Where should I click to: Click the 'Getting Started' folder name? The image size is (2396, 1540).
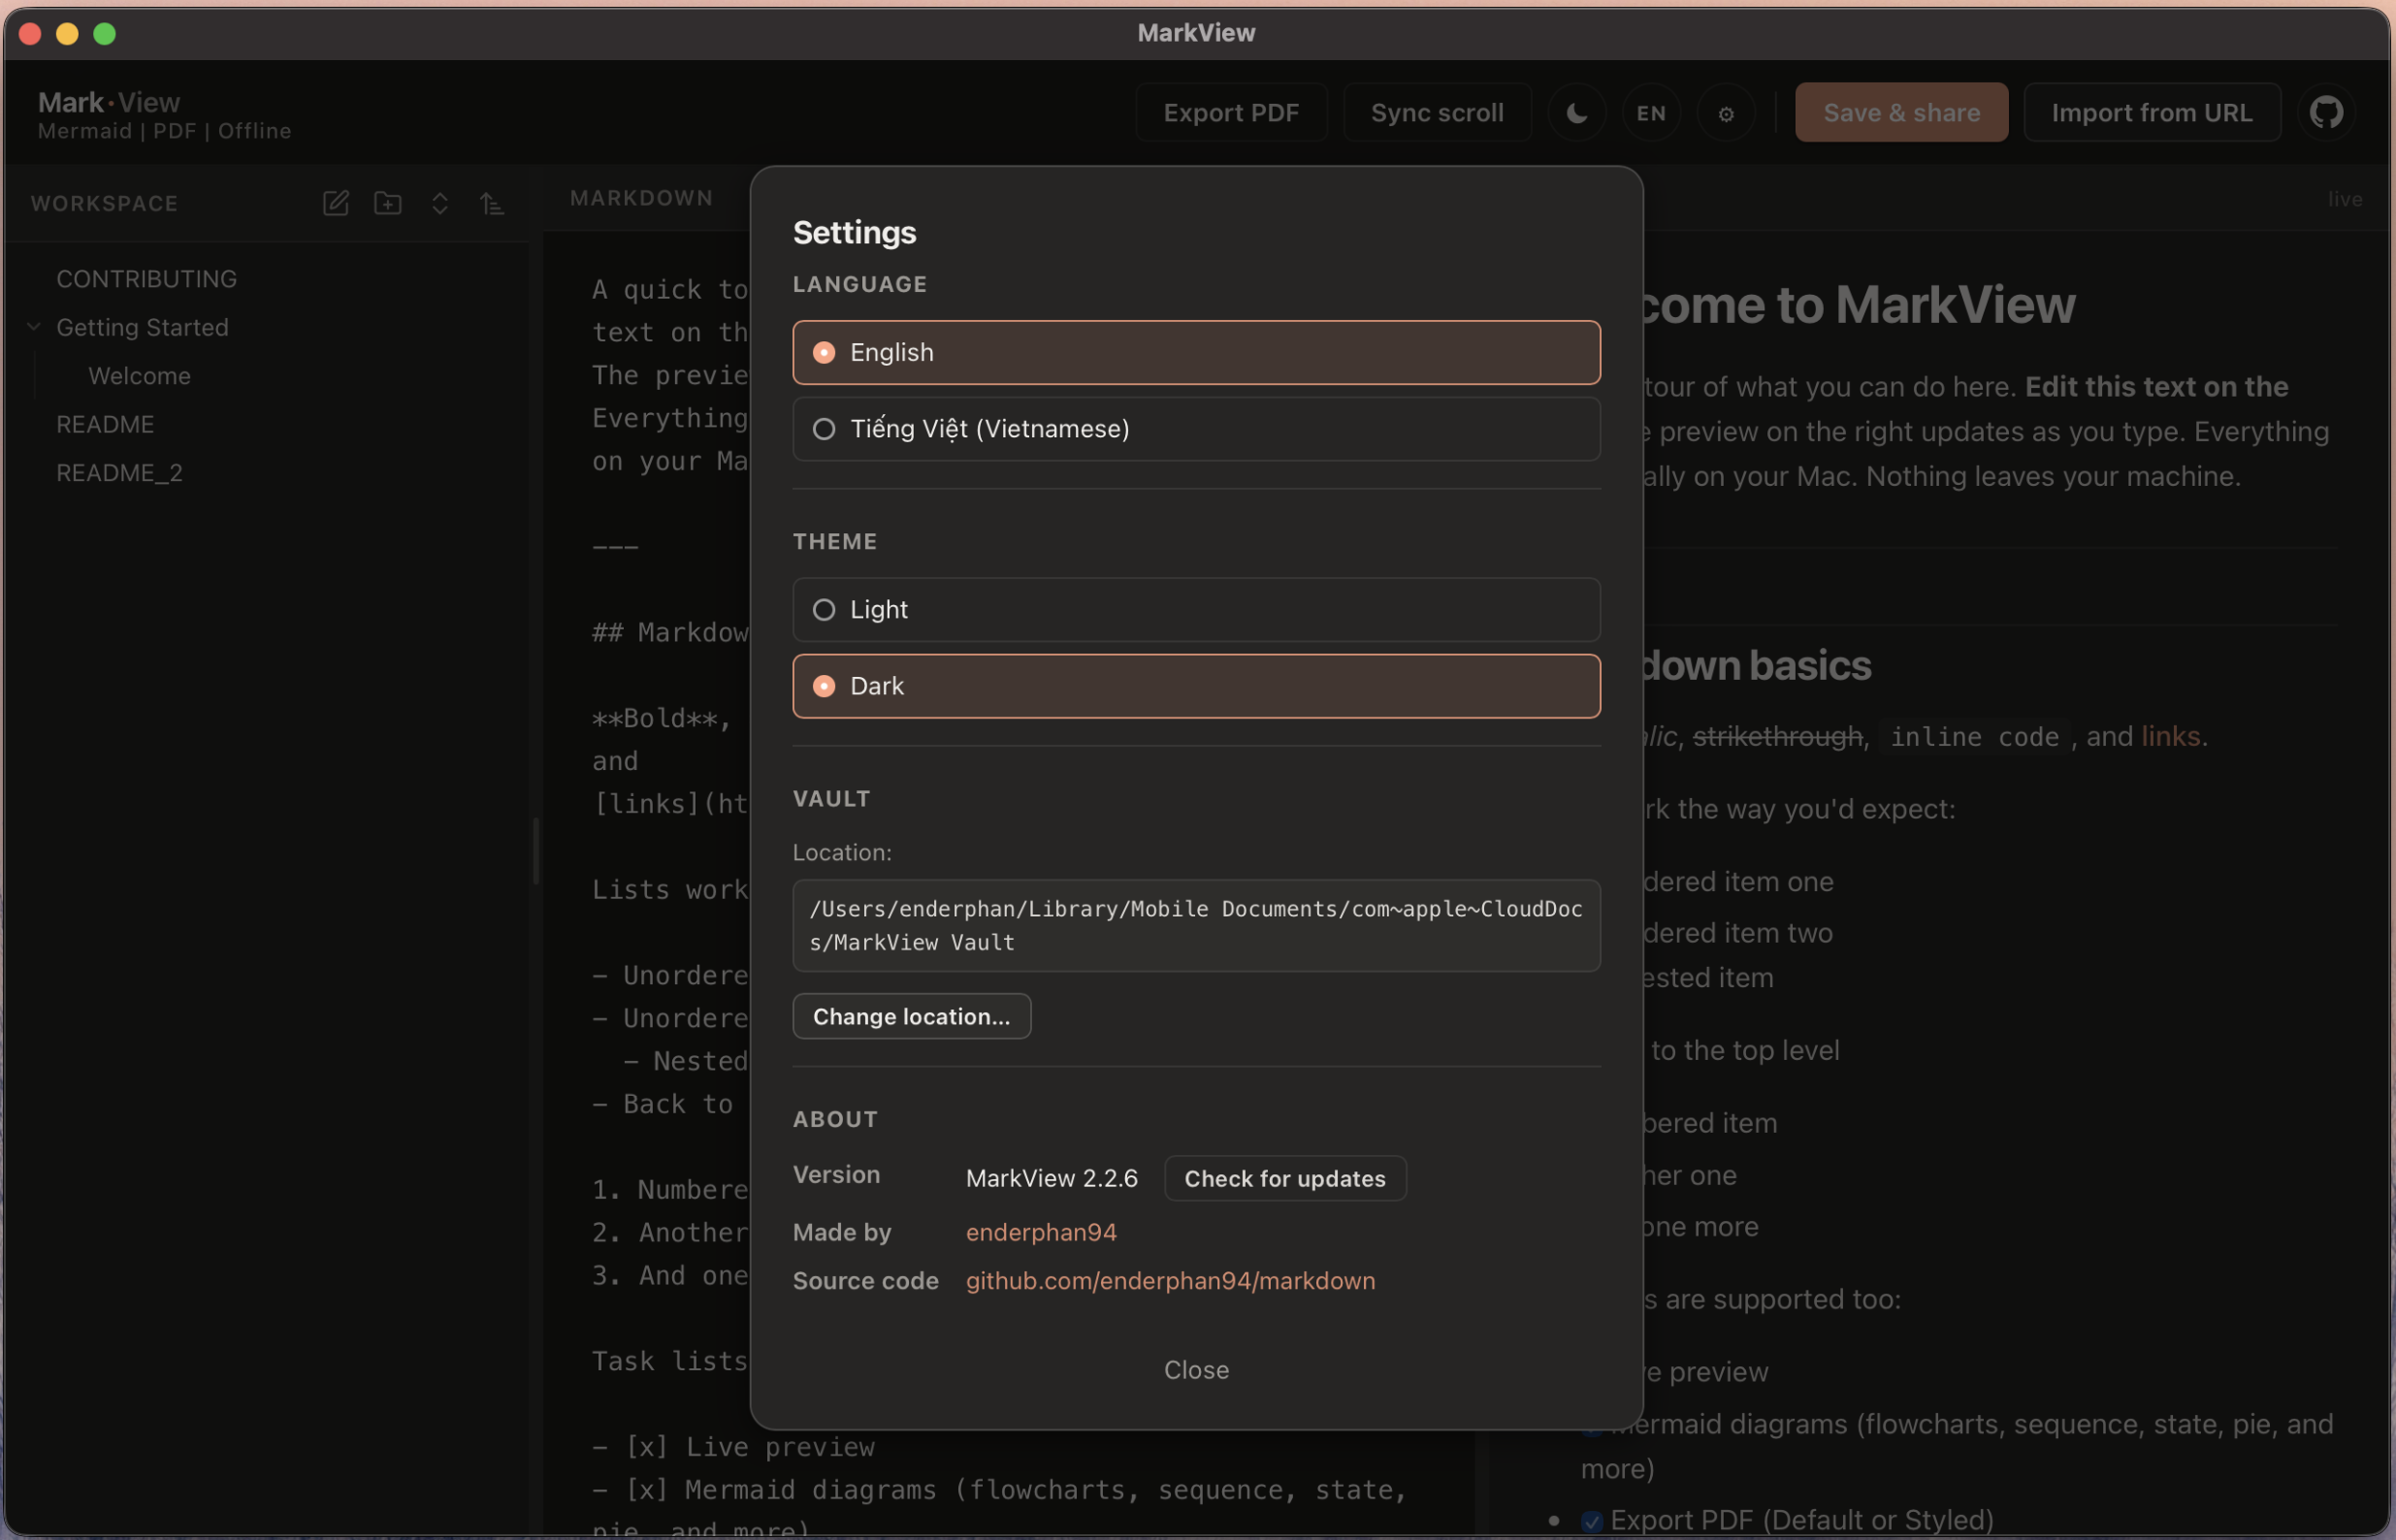[x=142, y=327]
